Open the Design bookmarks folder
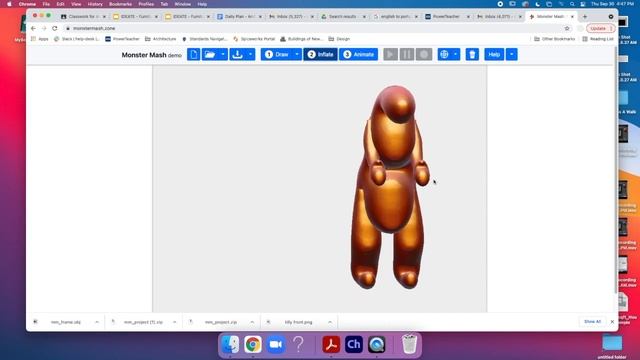640x360 pixels. click(x=339, y=39)
